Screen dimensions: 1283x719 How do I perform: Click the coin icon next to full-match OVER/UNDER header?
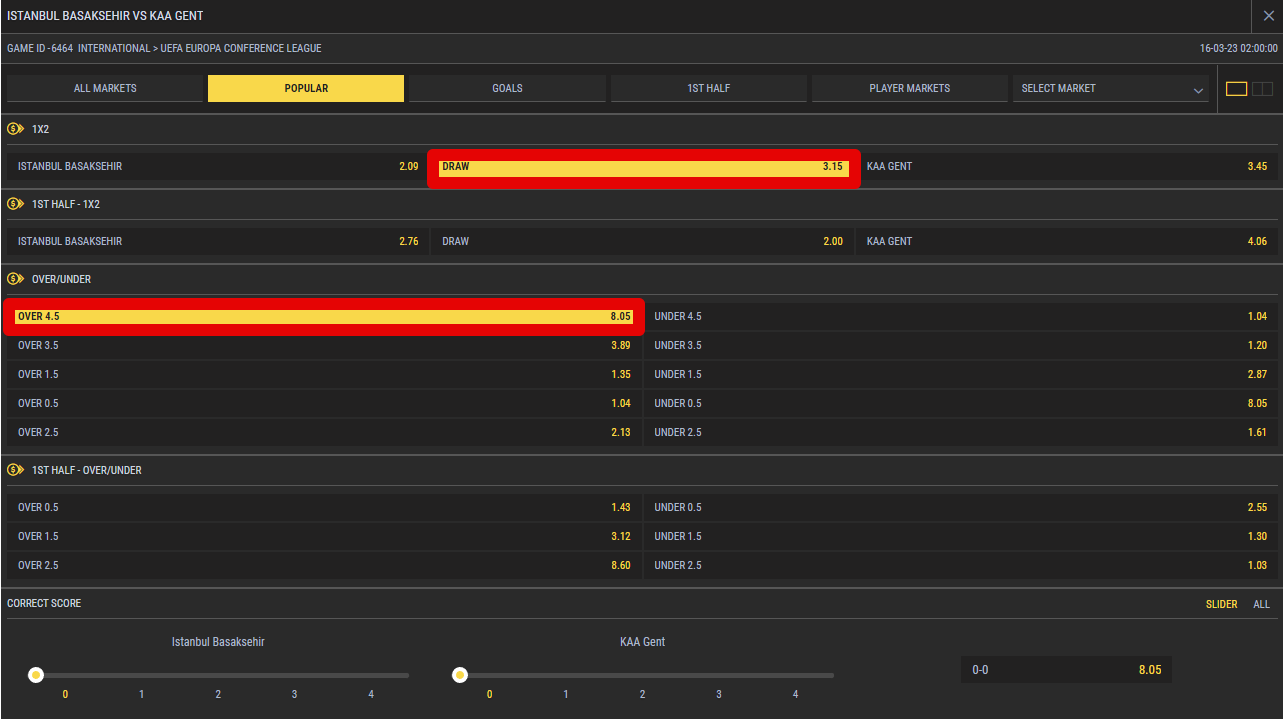[15, 279]
